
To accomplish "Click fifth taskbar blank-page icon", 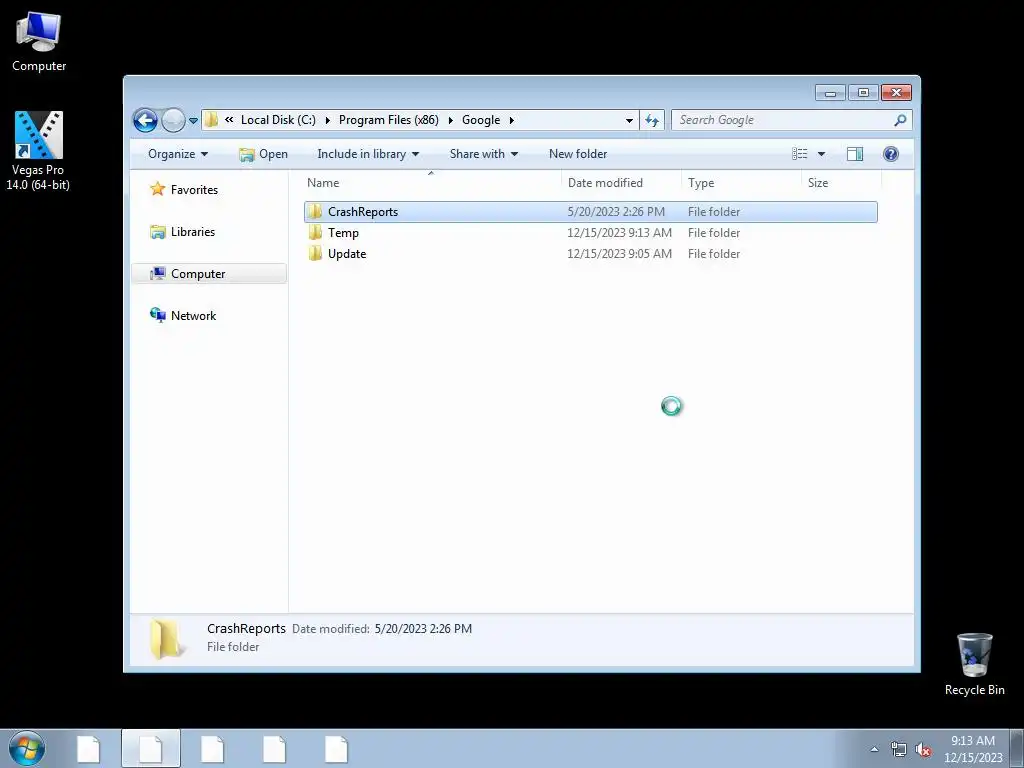I will point(336,749).
